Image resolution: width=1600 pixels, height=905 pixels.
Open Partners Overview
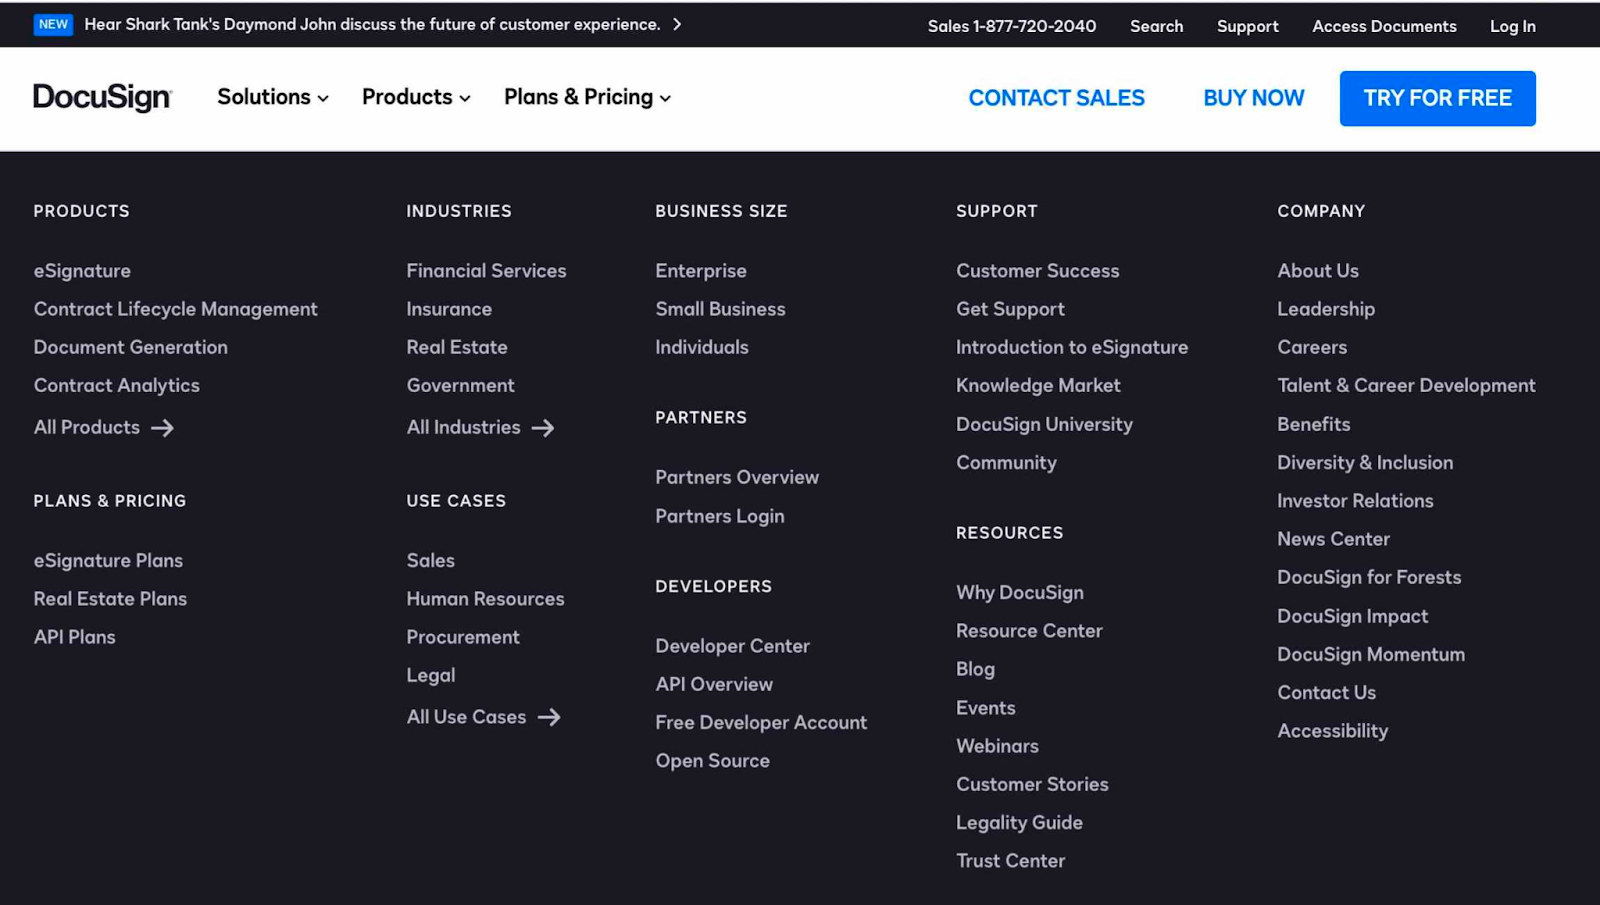(x=737, y=477)
